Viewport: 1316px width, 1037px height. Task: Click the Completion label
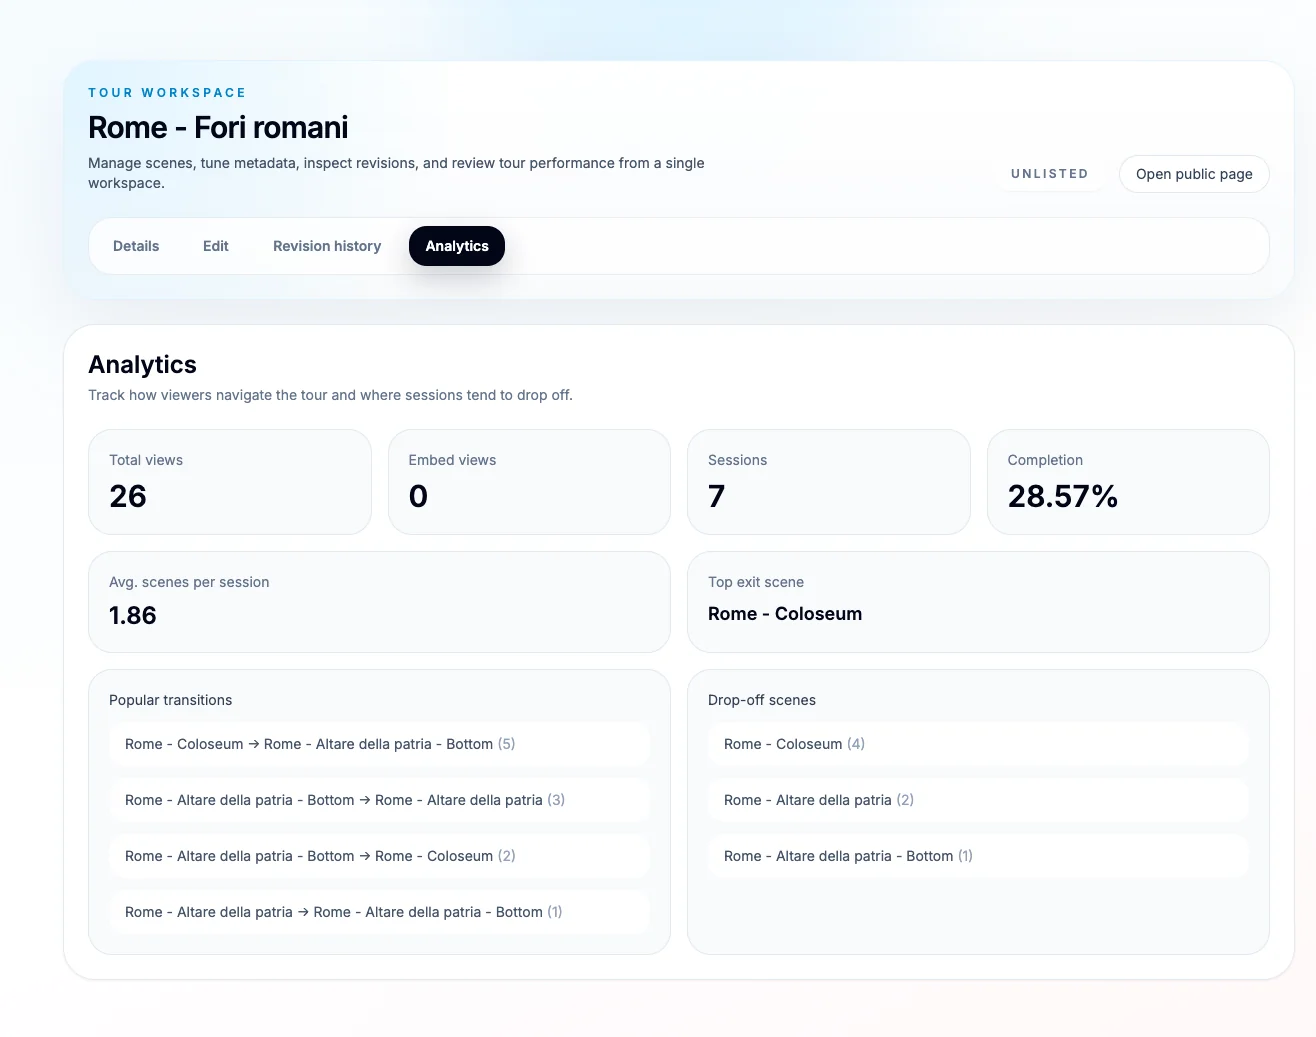[x=1045, y=460]
